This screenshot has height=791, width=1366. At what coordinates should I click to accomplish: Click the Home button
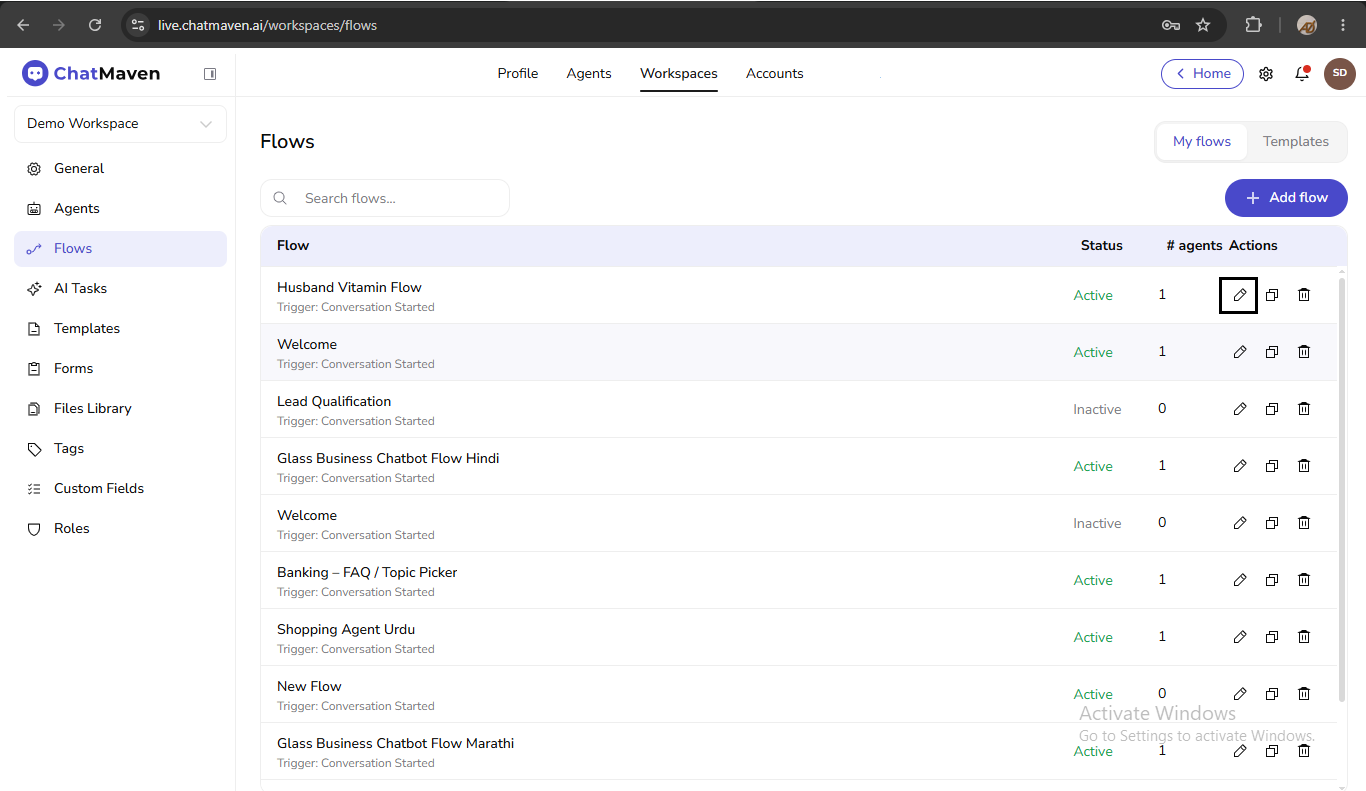click(x=1202, y=74)
